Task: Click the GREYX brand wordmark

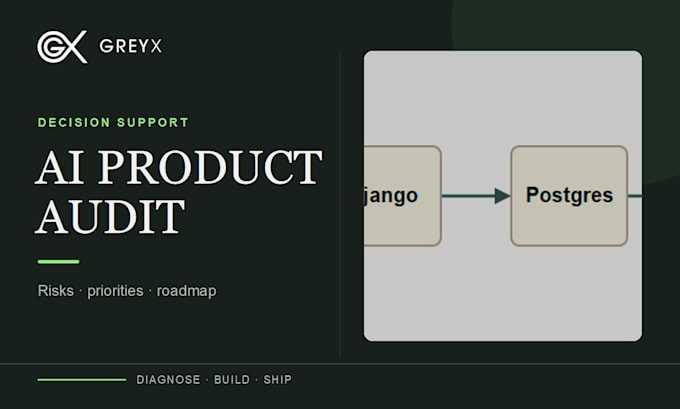Action: pos(131,46)
